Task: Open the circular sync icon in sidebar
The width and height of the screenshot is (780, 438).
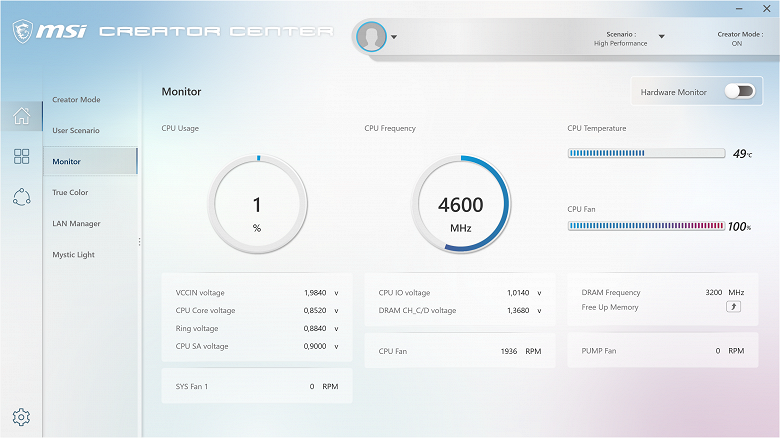Action: 21,197
